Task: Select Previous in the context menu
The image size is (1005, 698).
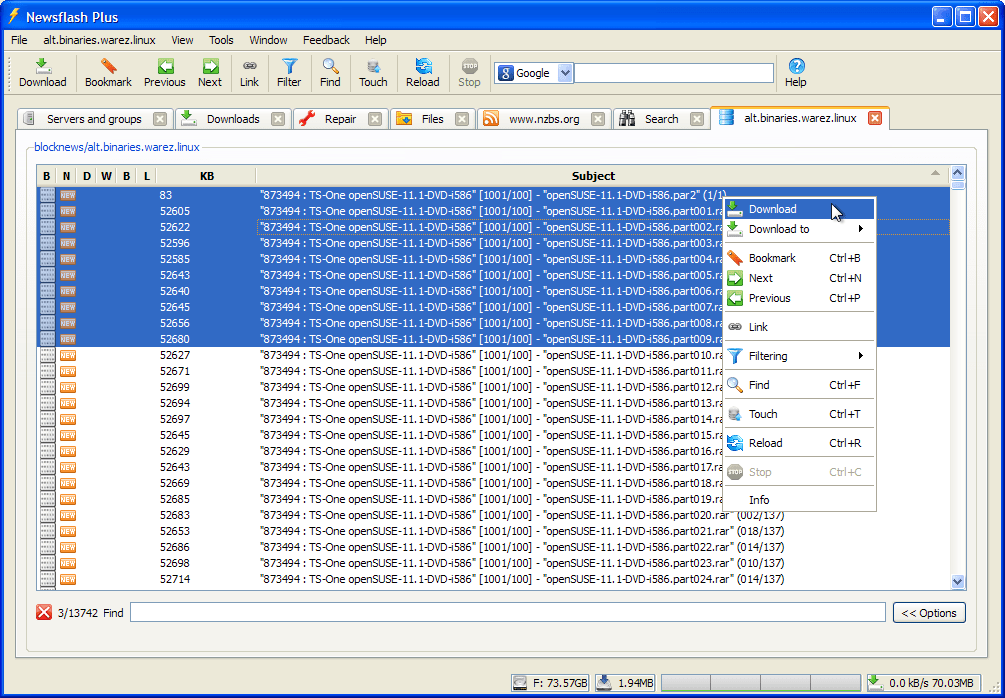Action: click(x=799, y=298)
